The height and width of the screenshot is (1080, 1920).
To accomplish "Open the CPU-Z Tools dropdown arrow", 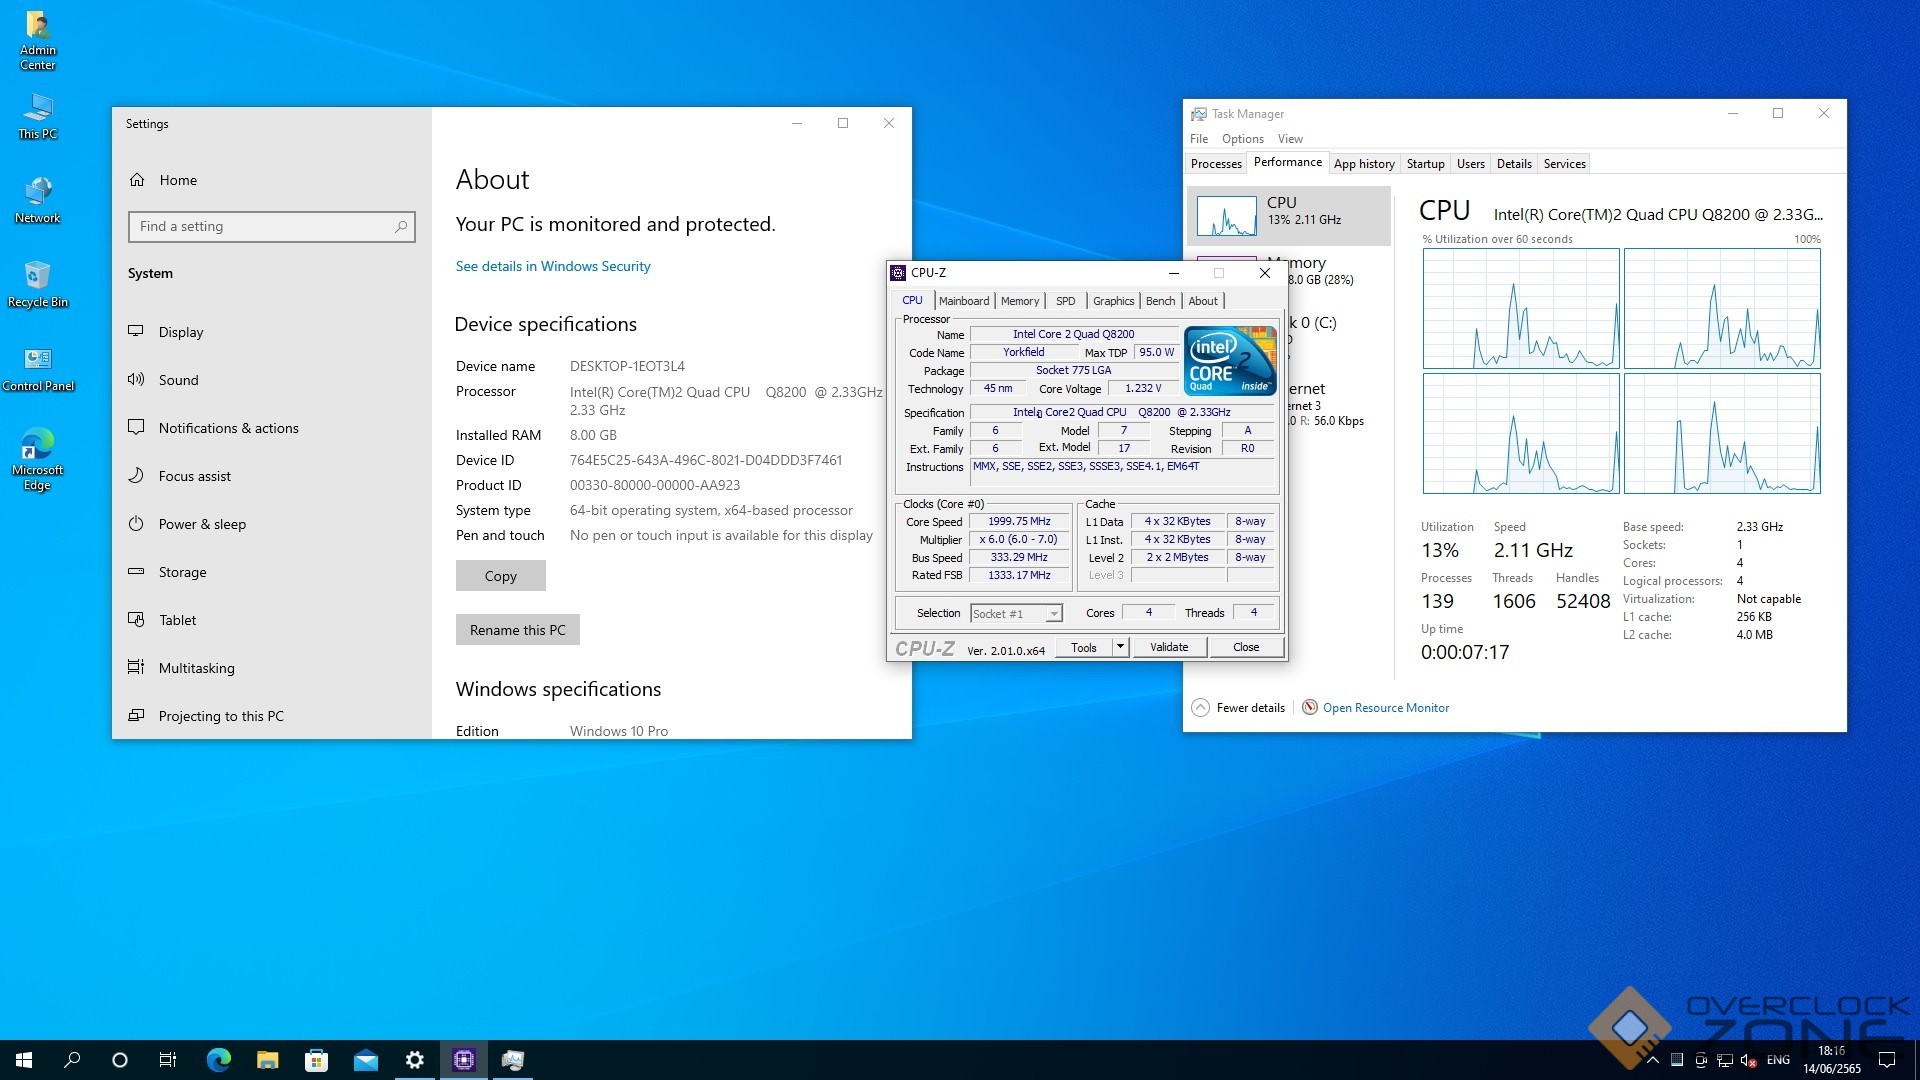I will click(x=1120, y=647).
